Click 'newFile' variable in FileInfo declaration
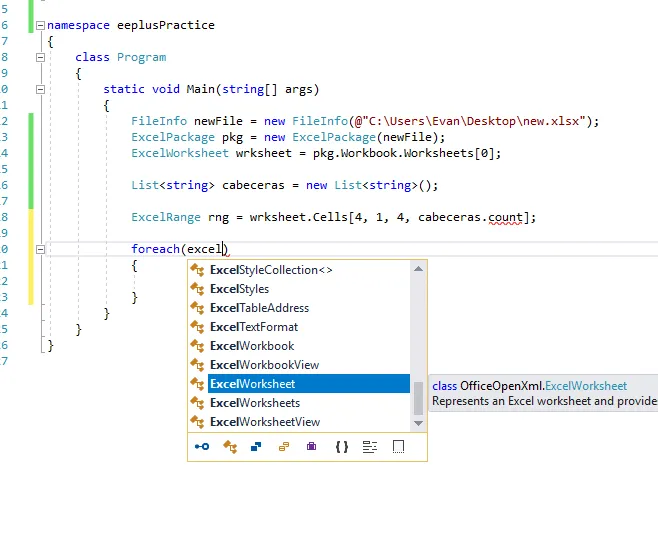Viewport: 658px width, 551px height. [x=218, y=121]
